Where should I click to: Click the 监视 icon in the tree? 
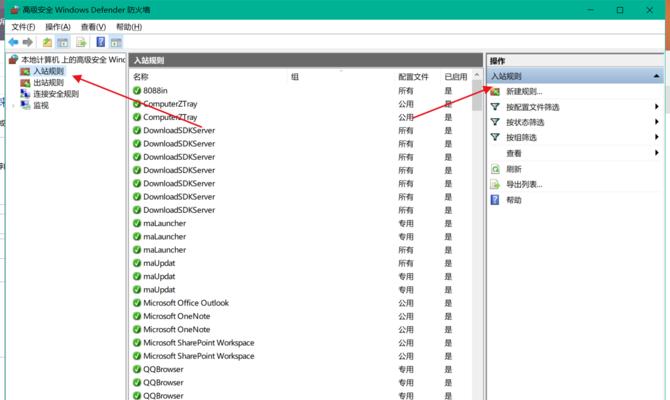coord(25,105)
